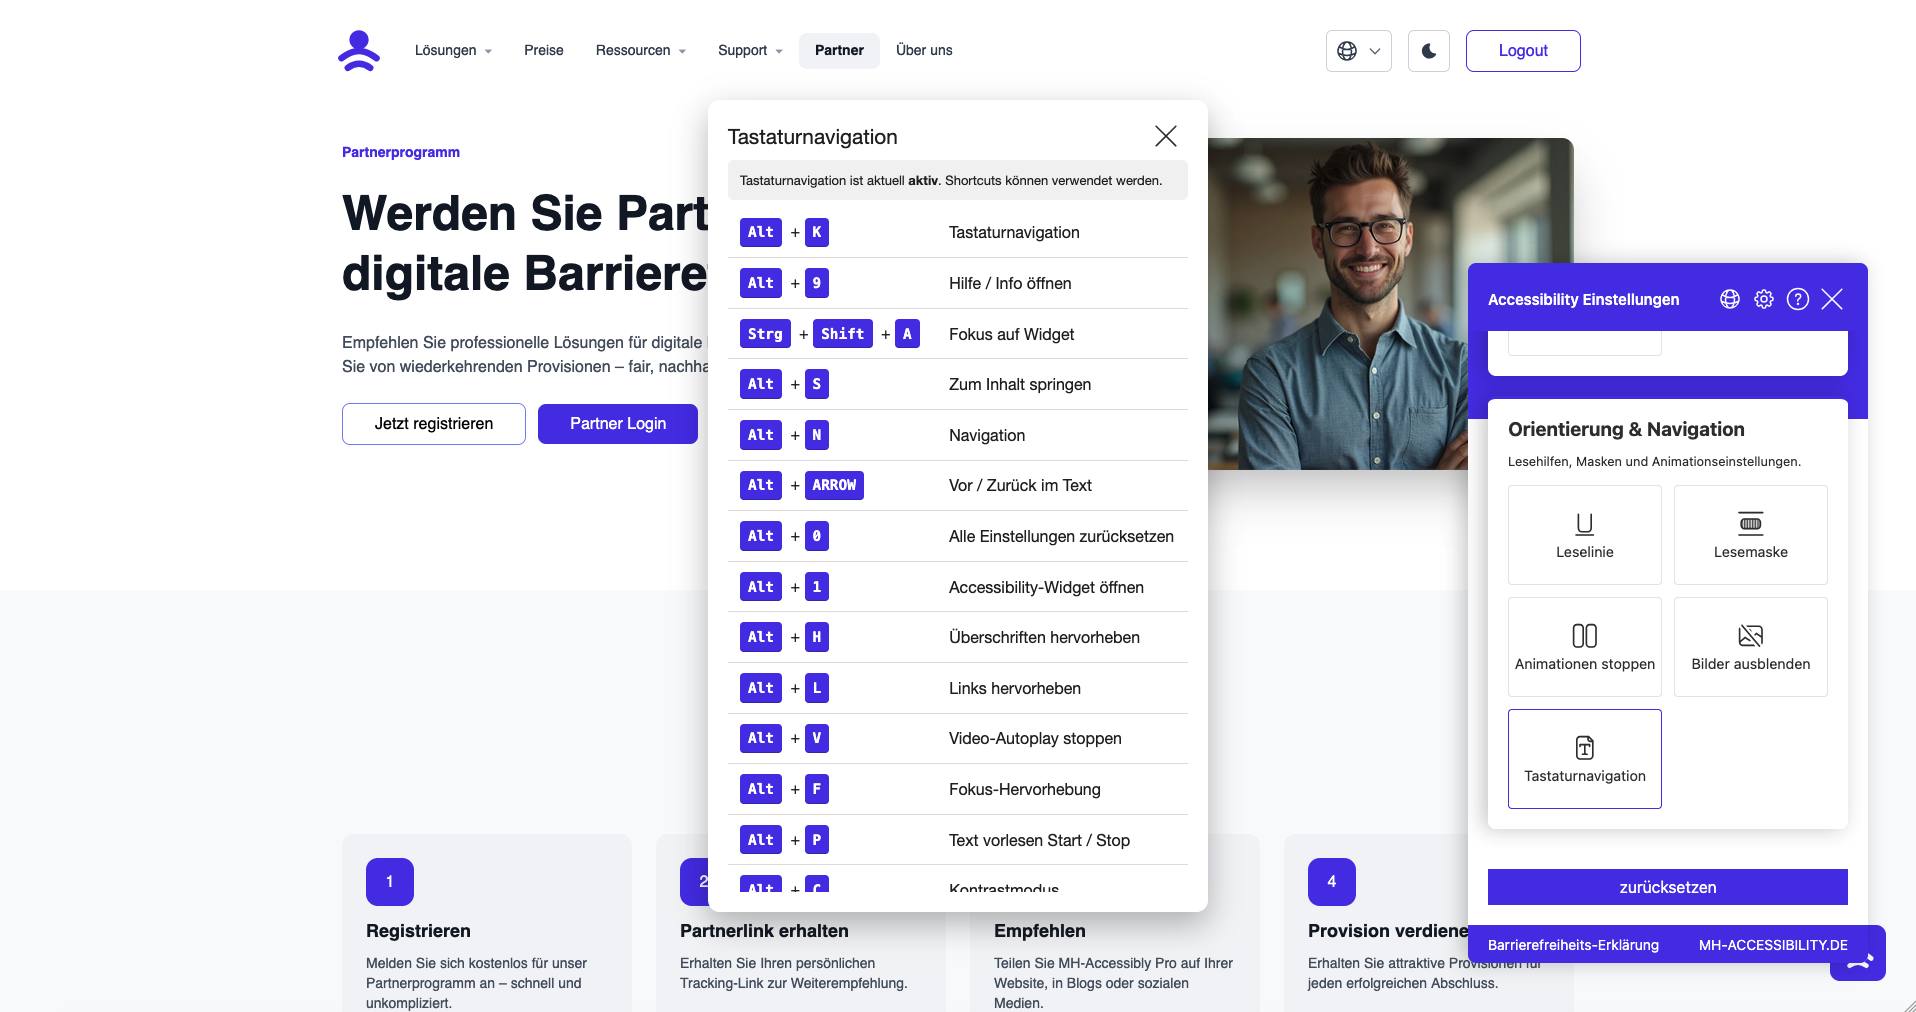Image resolution: width=1916 pixels, height=1012 pixels.
Task: Expand the Lösungen dropdown menu
Action: click(453, 51)
